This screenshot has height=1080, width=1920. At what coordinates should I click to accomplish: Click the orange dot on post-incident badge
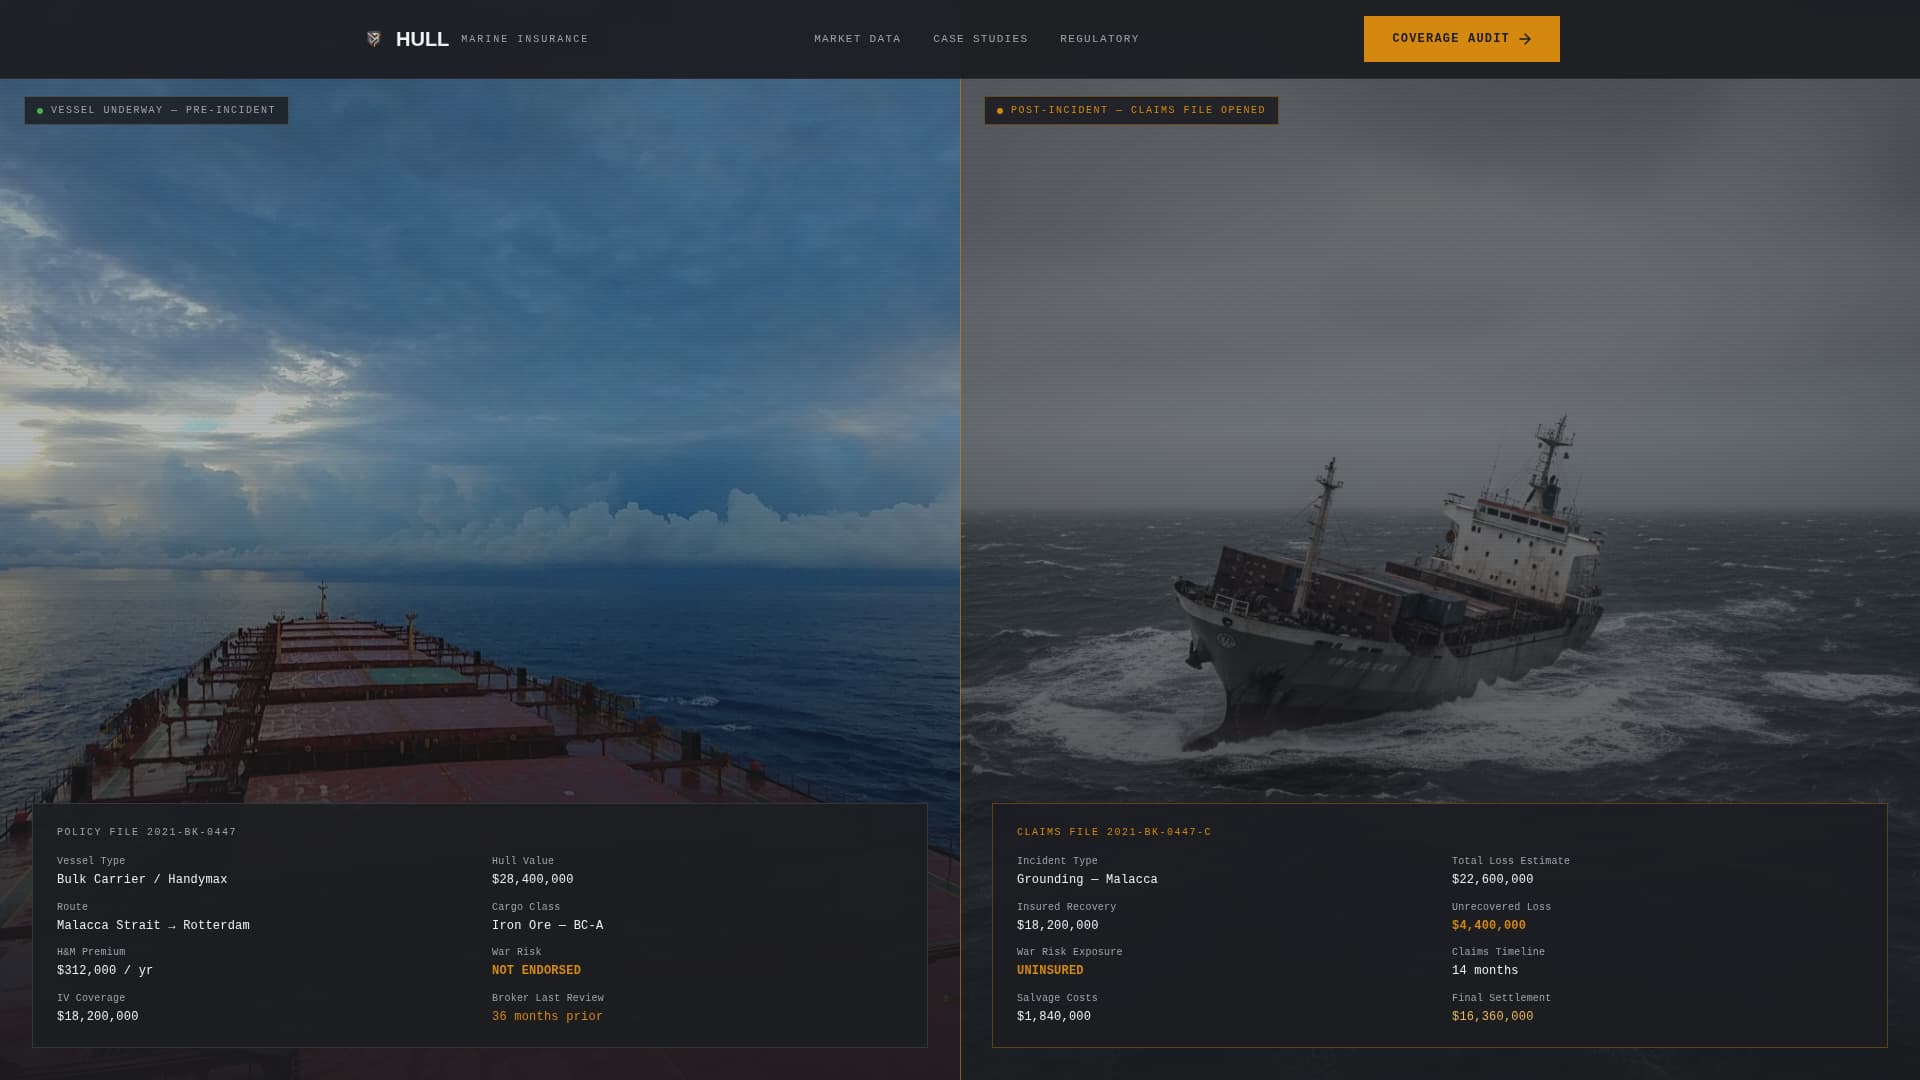coord(998,110)
